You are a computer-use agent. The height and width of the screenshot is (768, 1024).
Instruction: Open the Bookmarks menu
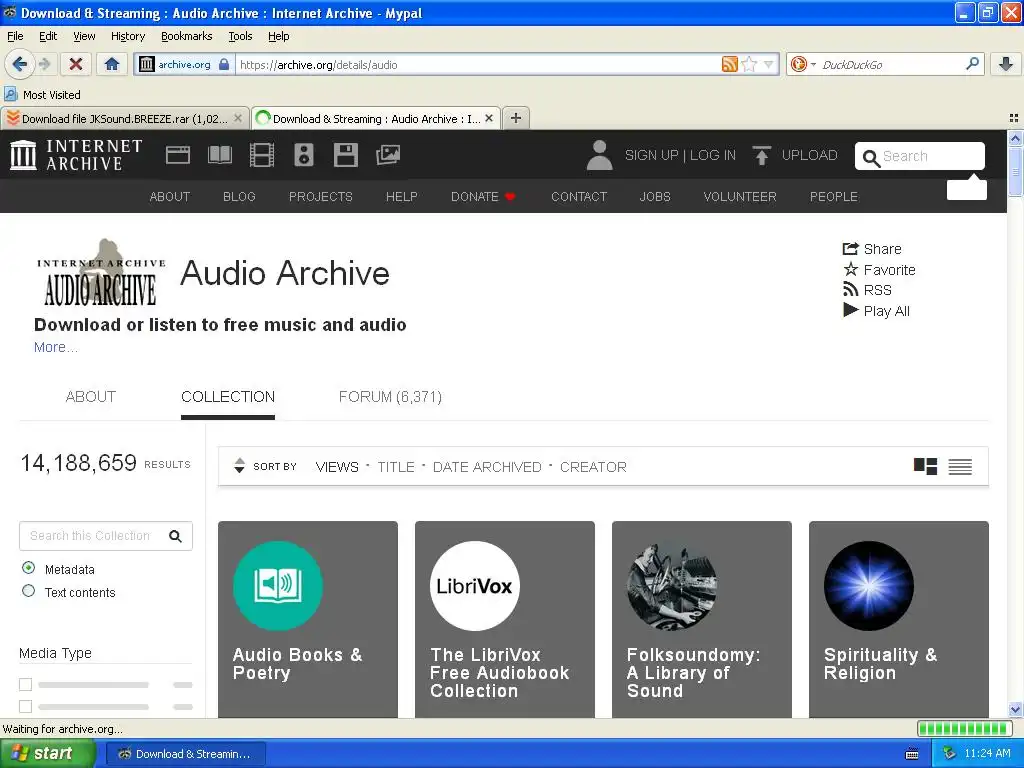[187, 36]
